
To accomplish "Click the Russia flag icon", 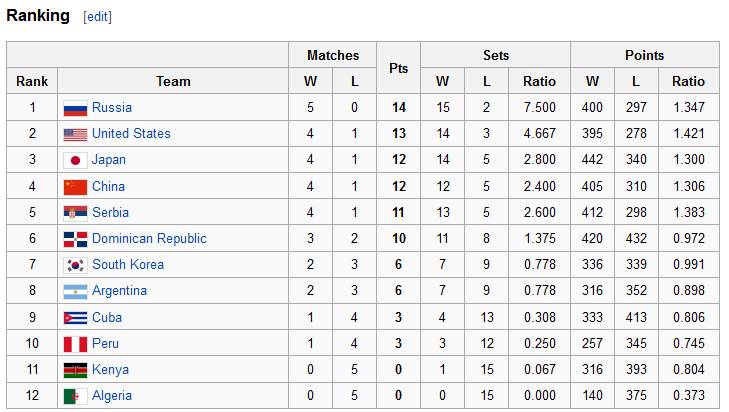I will (x=75, y=108).
